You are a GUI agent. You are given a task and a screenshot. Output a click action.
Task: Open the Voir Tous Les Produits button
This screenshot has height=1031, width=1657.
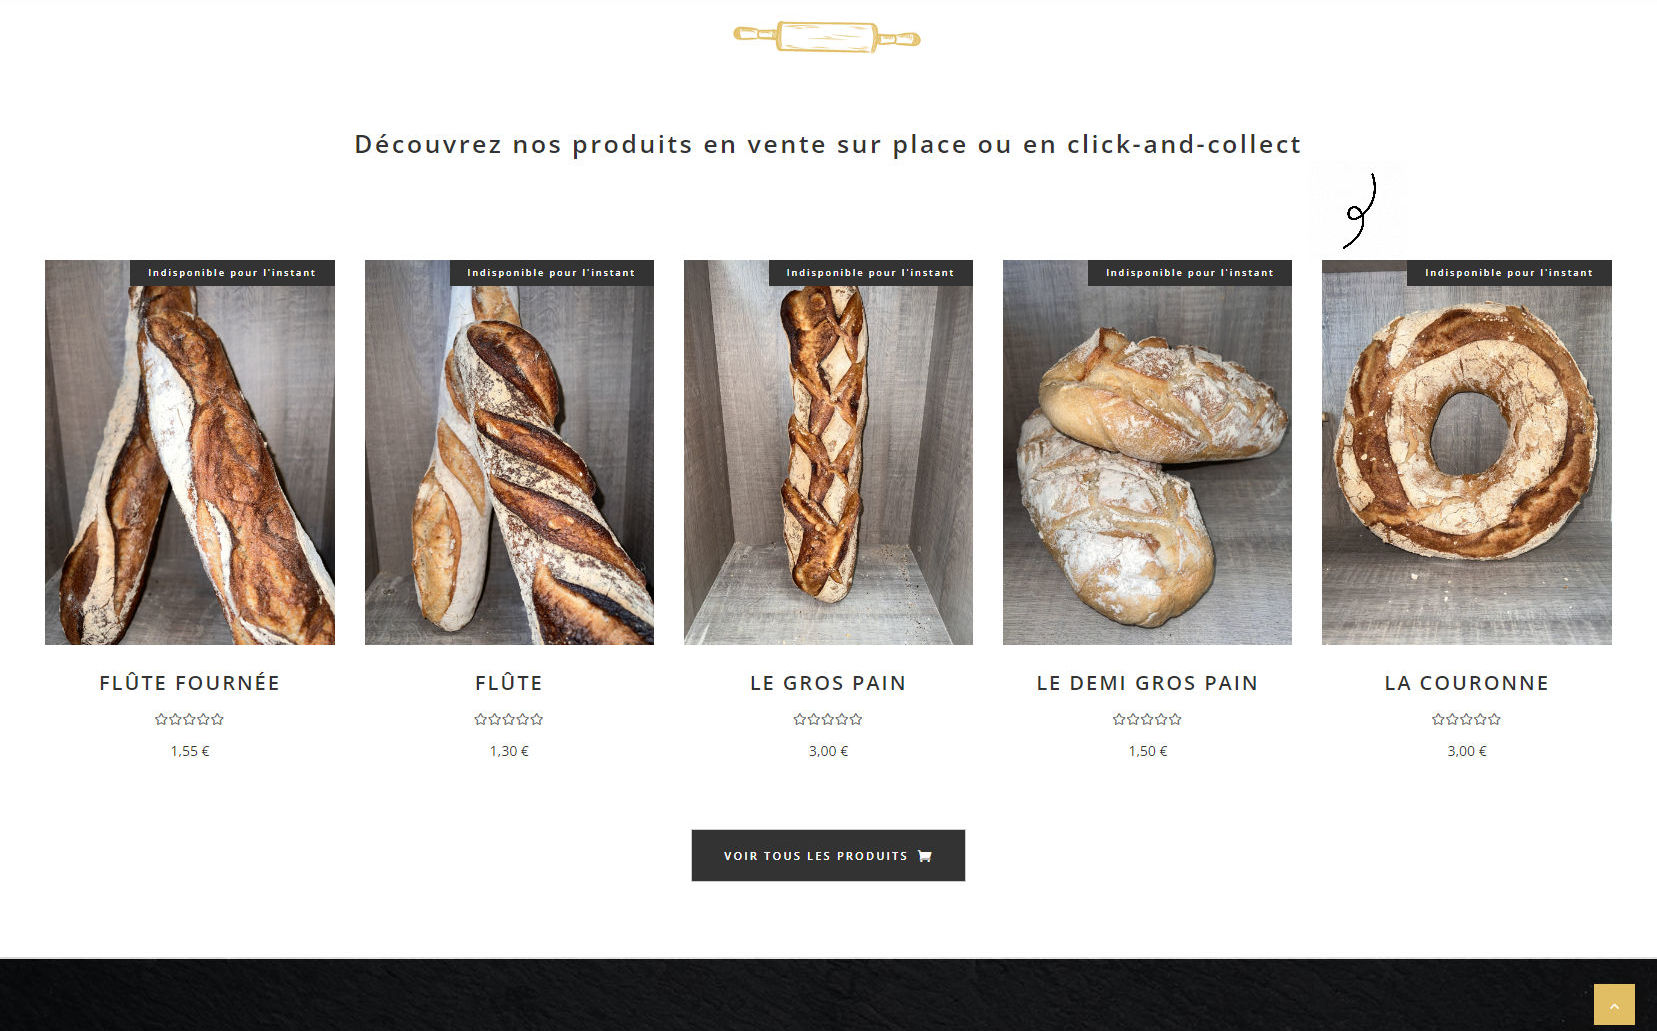pyautogui.click(x=828, y=855)
